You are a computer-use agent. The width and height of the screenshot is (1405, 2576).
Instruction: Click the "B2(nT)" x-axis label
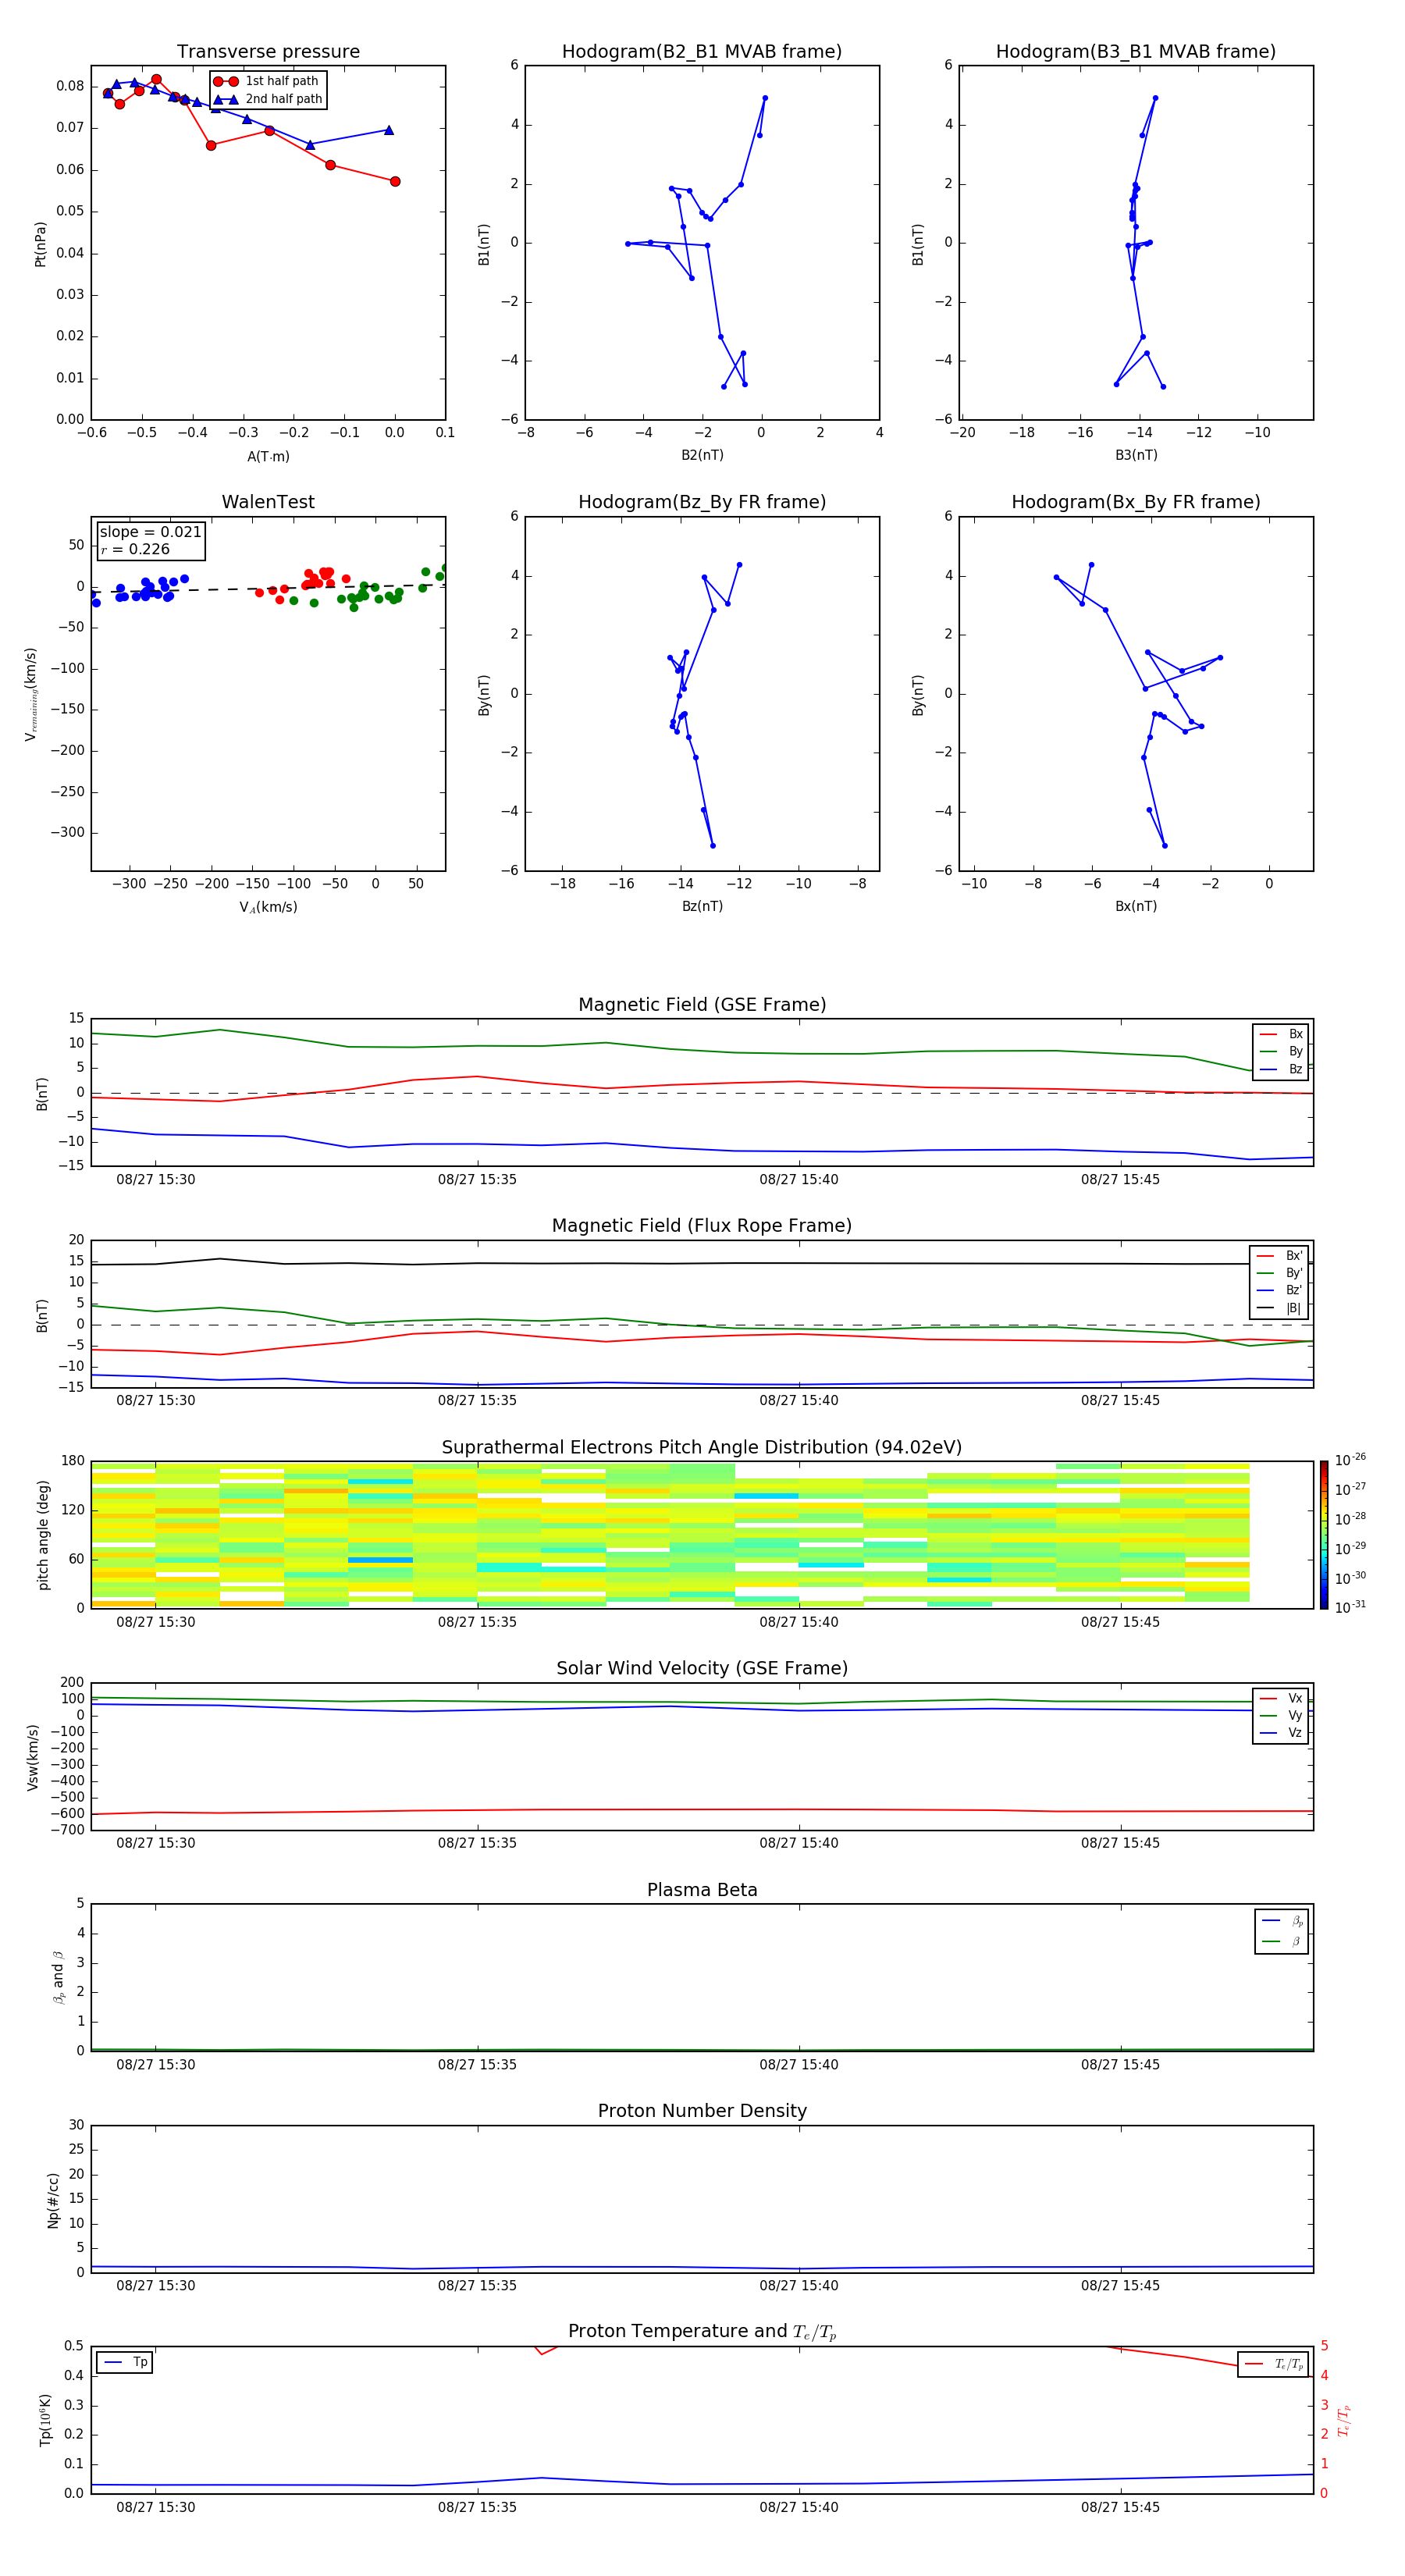(702, 455)
